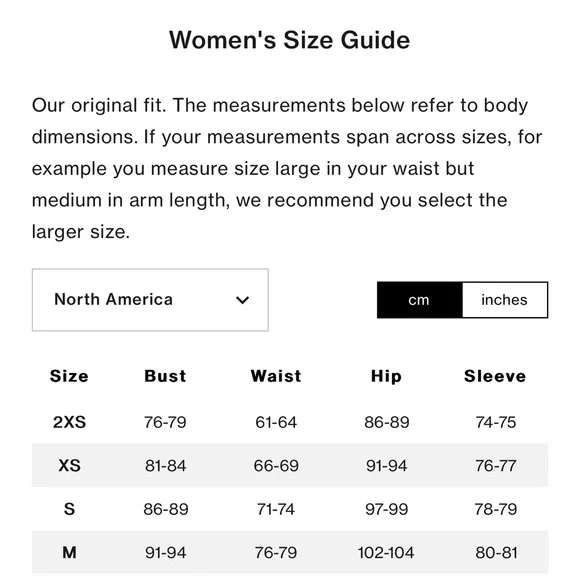The image size is (580, 580).
Task: Click the chevron arrow in region selector
Action: point(242,300)
